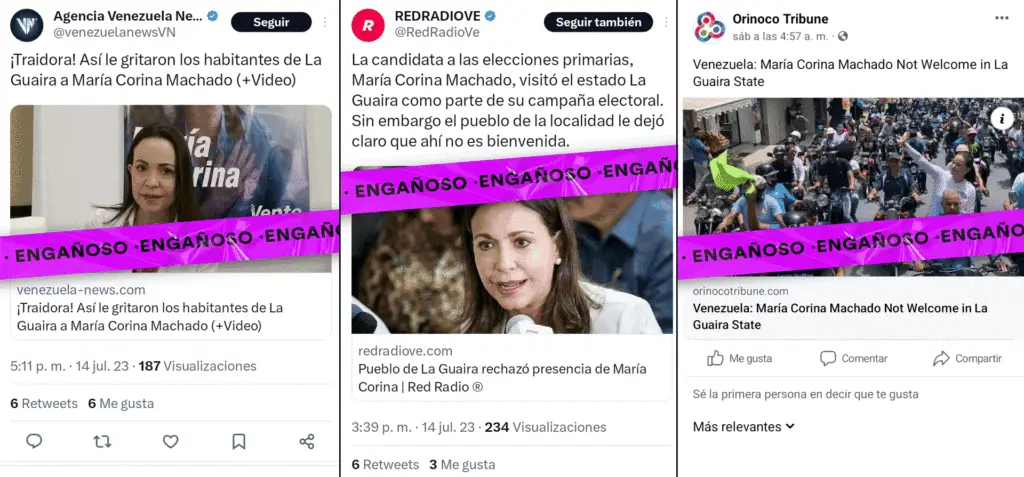Open the motorcycle crowd photo thumbnail
1024x477 pixels.
coord(853,187)
